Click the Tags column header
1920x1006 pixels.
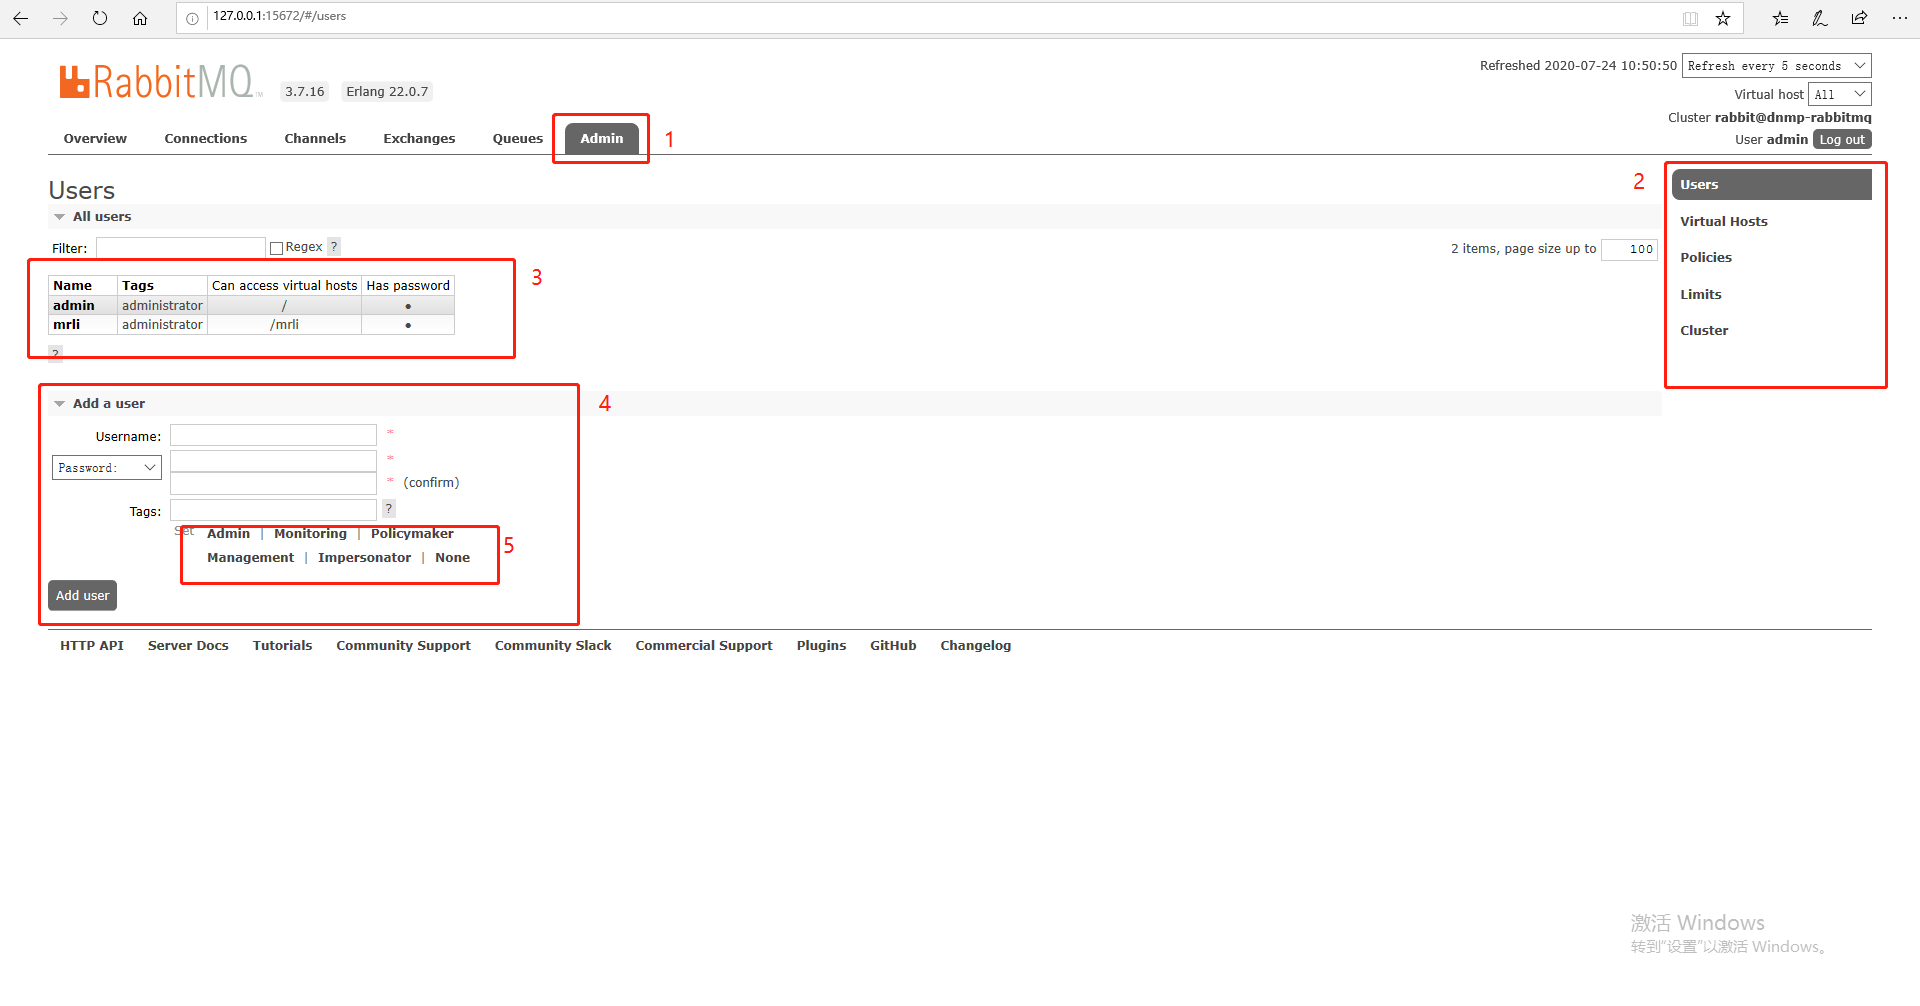[x=162, y=285]
